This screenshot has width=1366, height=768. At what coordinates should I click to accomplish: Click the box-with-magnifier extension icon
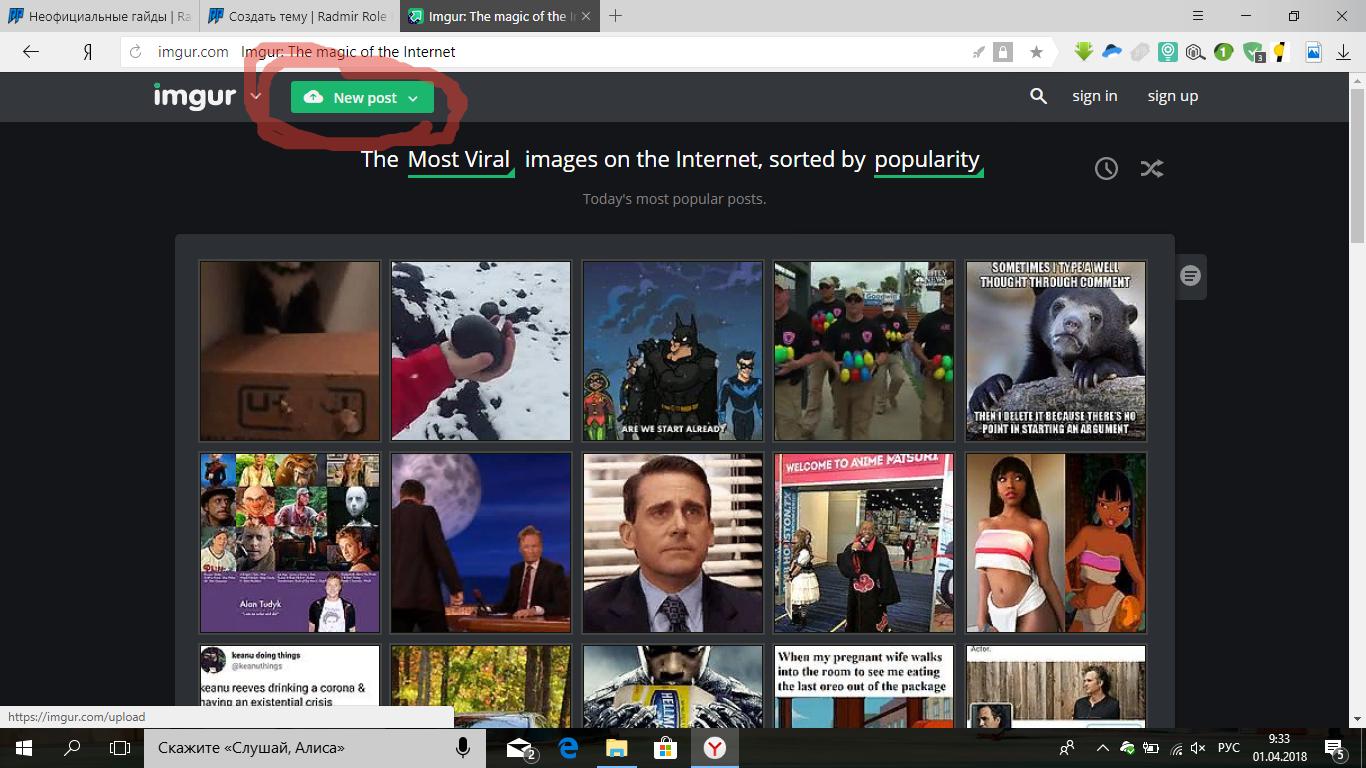click(x=1195, y=52)
